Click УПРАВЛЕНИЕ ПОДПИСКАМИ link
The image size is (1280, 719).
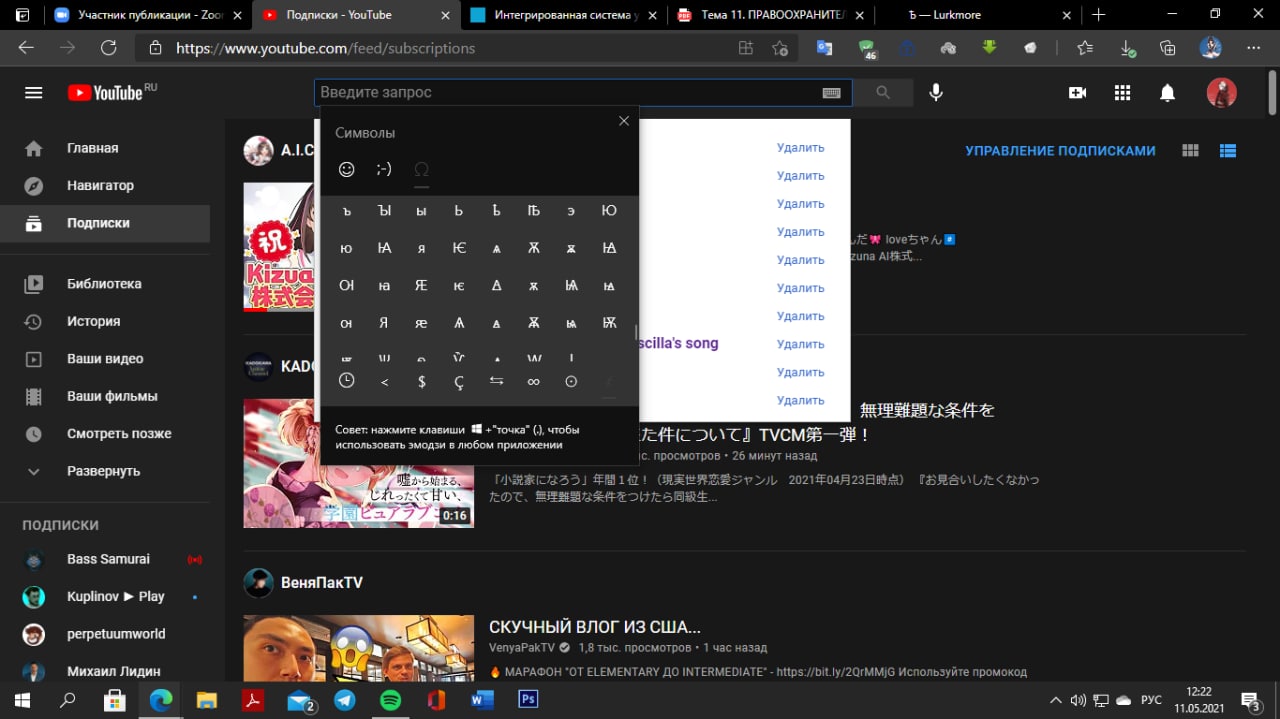(x=1060, y=151)
